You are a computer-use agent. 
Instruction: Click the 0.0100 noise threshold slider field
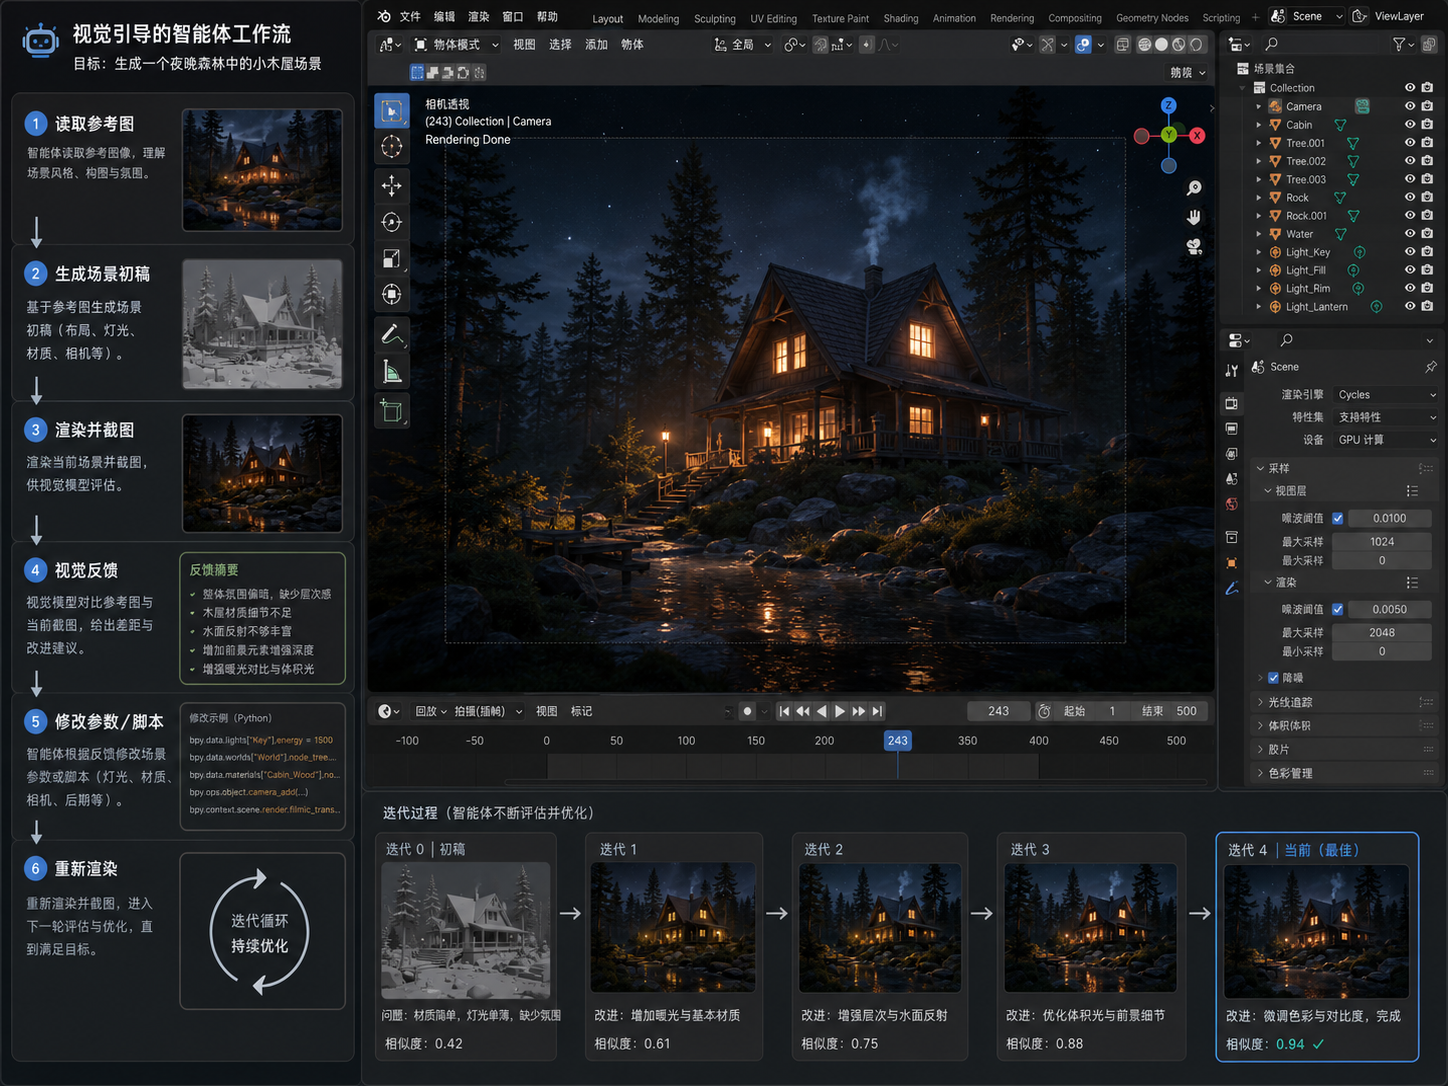[x=1389, y=518]
